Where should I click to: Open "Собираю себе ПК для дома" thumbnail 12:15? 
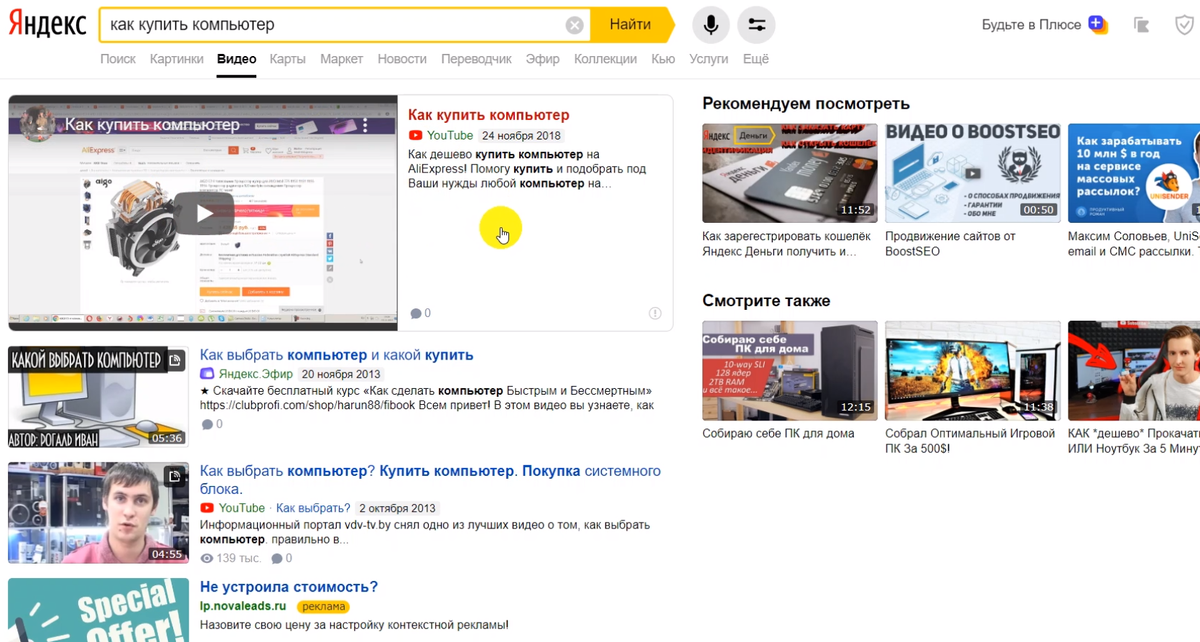[790, 369]
